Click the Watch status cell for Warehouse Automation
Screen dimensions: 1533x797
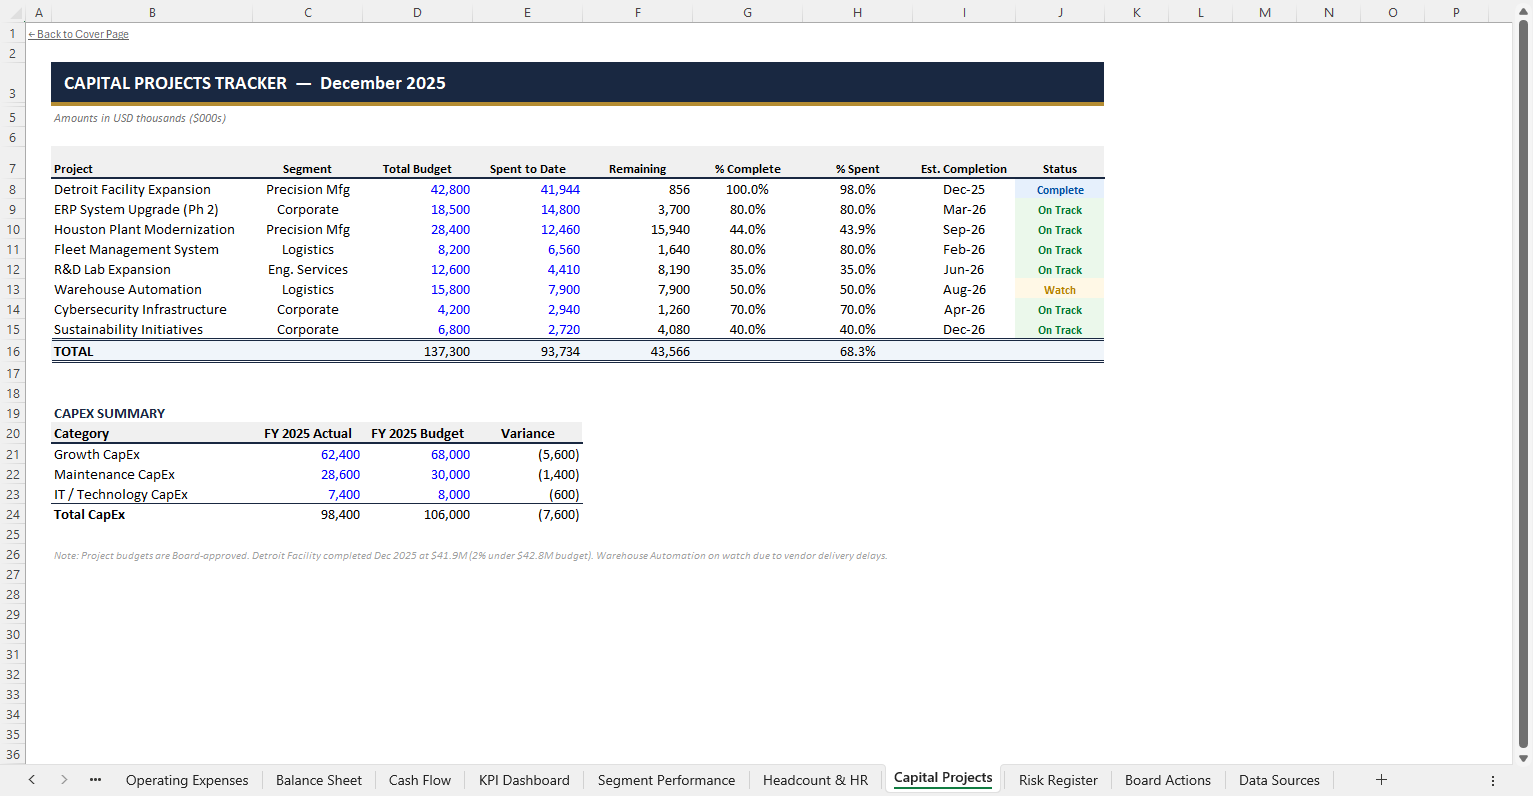[x=1059, y=289]
